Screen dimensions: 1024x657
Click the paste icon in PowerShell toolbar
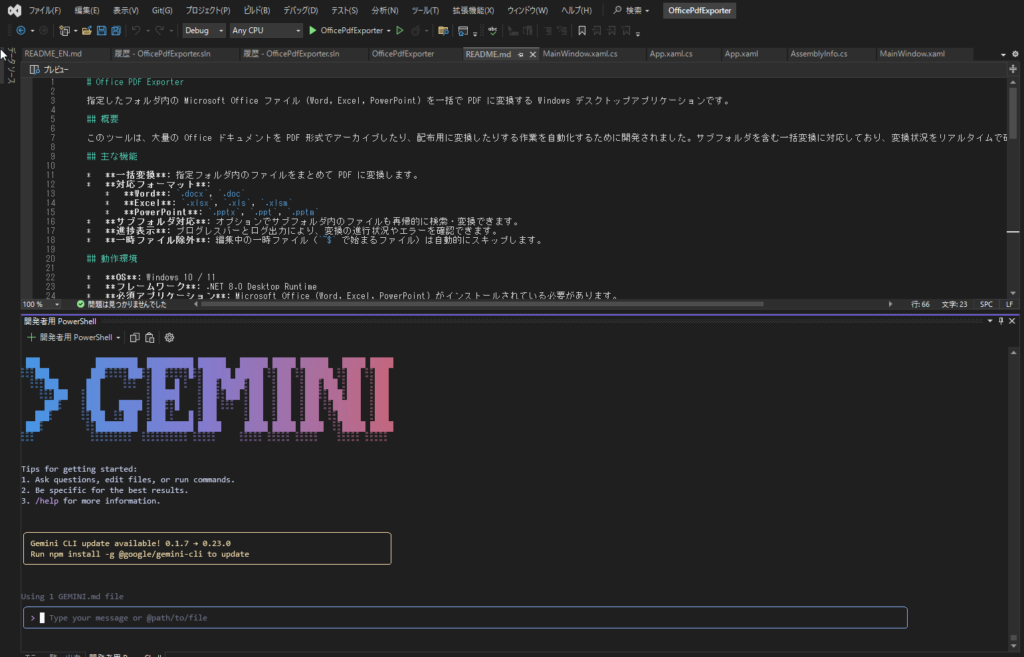(149, 338)
